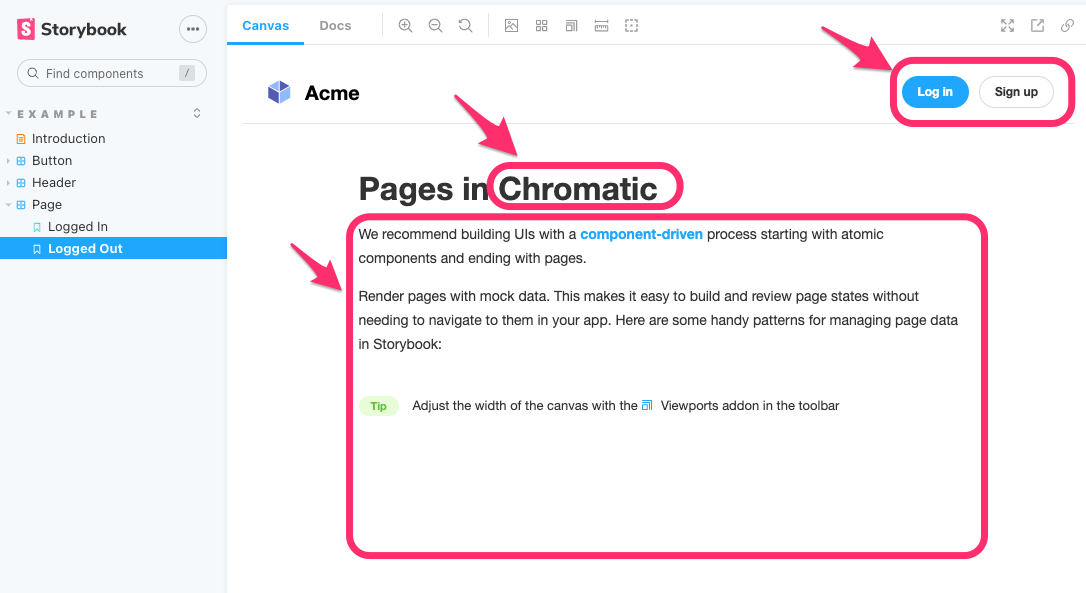Expand the Header component chevron

pos(8,183)
